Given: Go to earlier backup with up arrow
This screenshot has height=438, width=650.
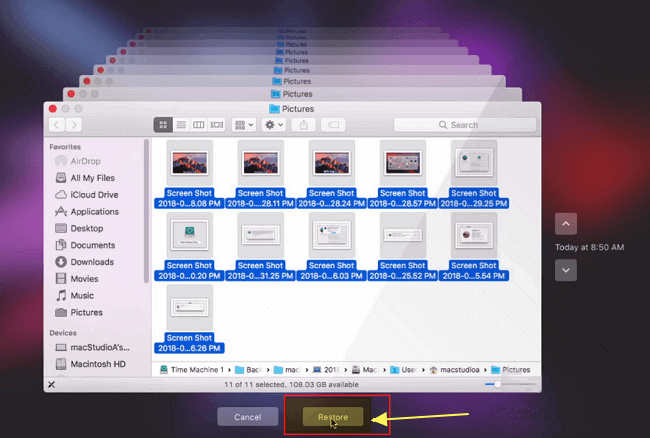Looking at the screenshot, I should pyautogui.click(x=566, y=224).
